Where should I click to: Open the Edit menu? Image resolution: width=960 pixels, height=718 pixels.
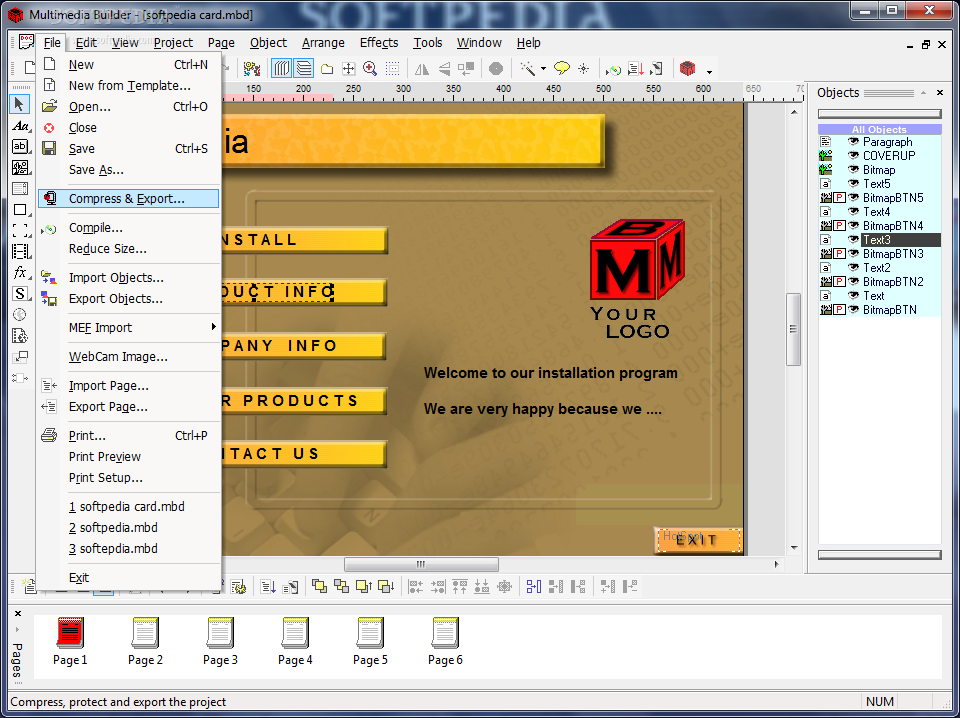click(x=86, y=43)
